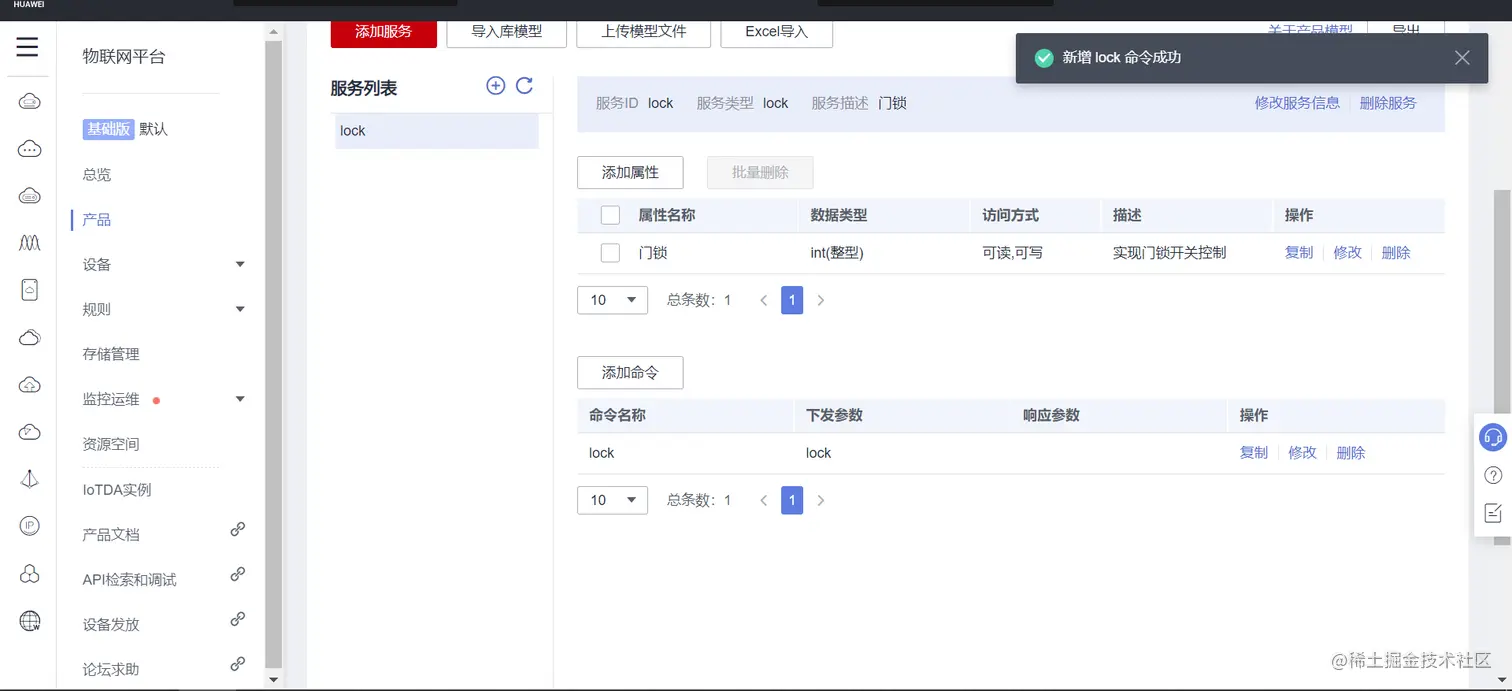This screenshot has width=1512, height=691.
Task: Click the cloud gauge icon in the rail
Action: pos(29,432)
